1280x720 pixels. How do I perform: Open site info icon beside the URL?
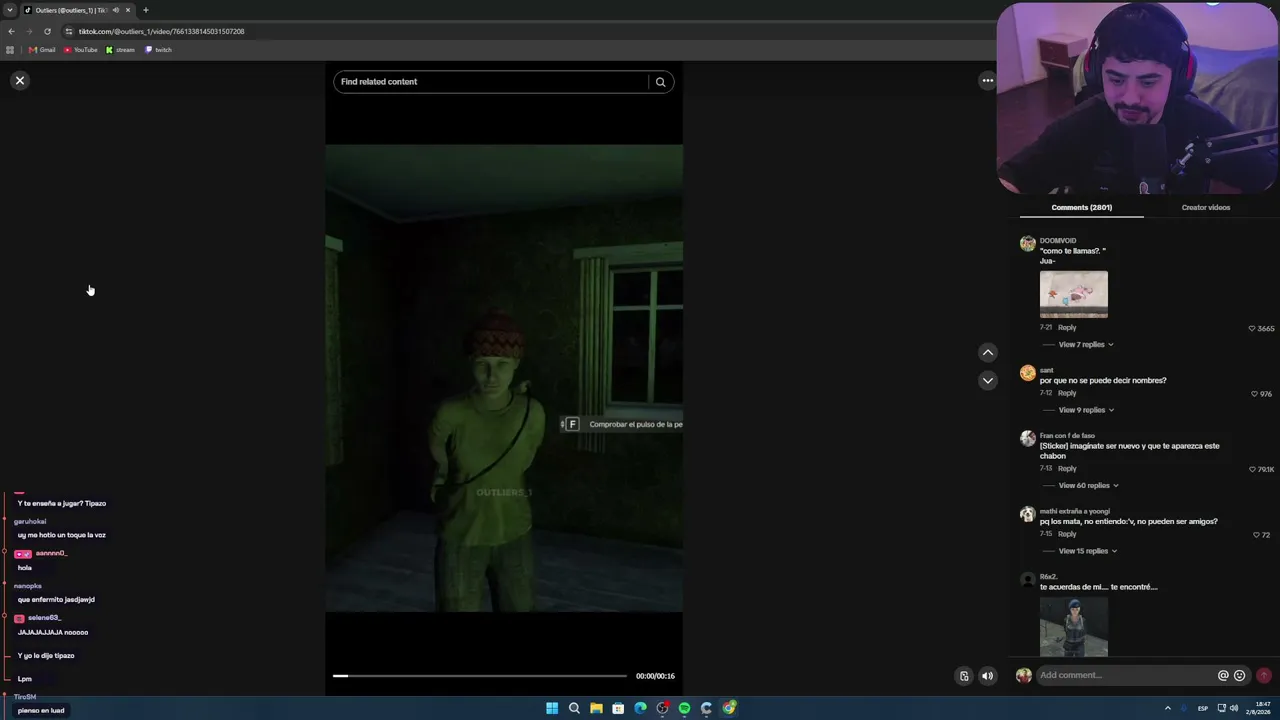tap(69, 31)
